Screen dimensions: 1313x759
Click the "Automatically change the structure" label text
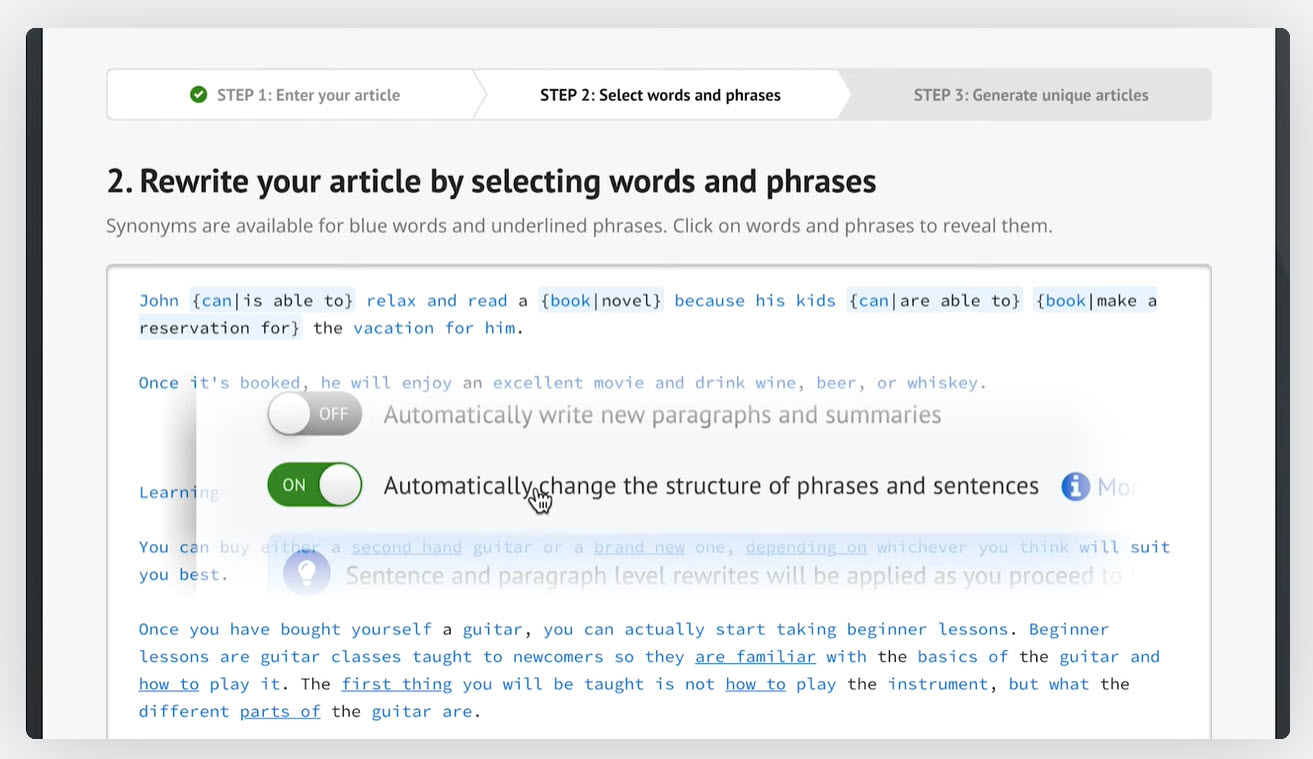[x=711, y=486]
